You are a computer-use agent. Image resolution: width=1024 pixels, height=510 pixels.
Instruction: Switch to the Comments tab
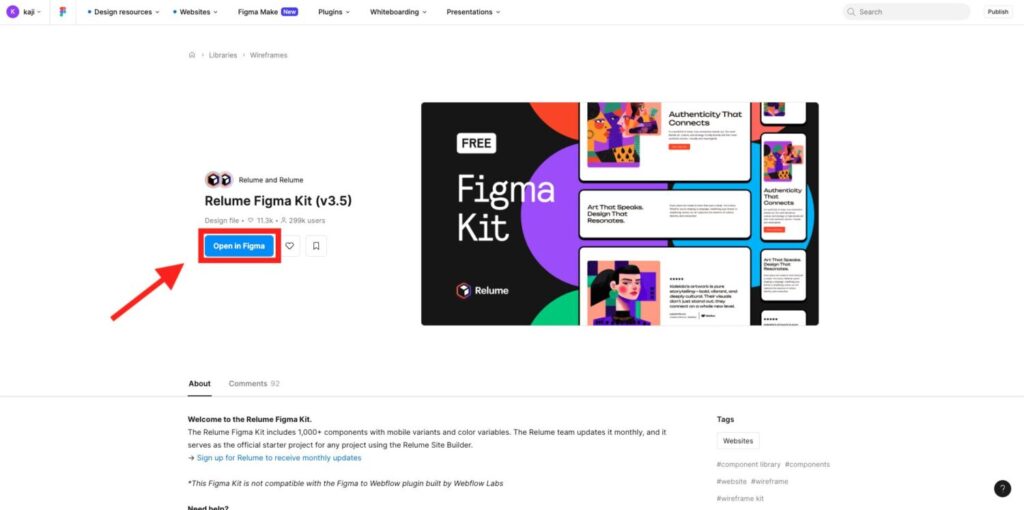pos(254,383)
